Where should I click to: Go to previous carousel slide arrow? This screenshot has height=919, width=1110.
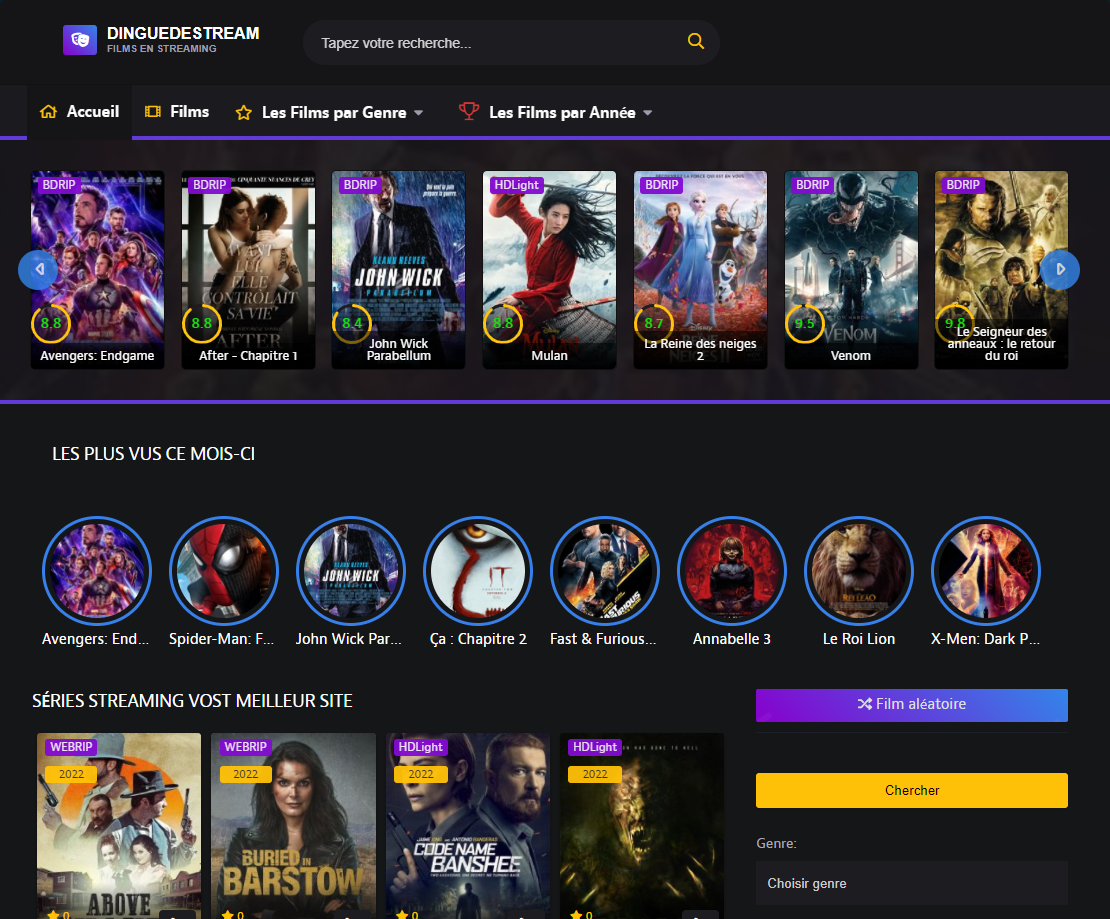pos(38,270)
